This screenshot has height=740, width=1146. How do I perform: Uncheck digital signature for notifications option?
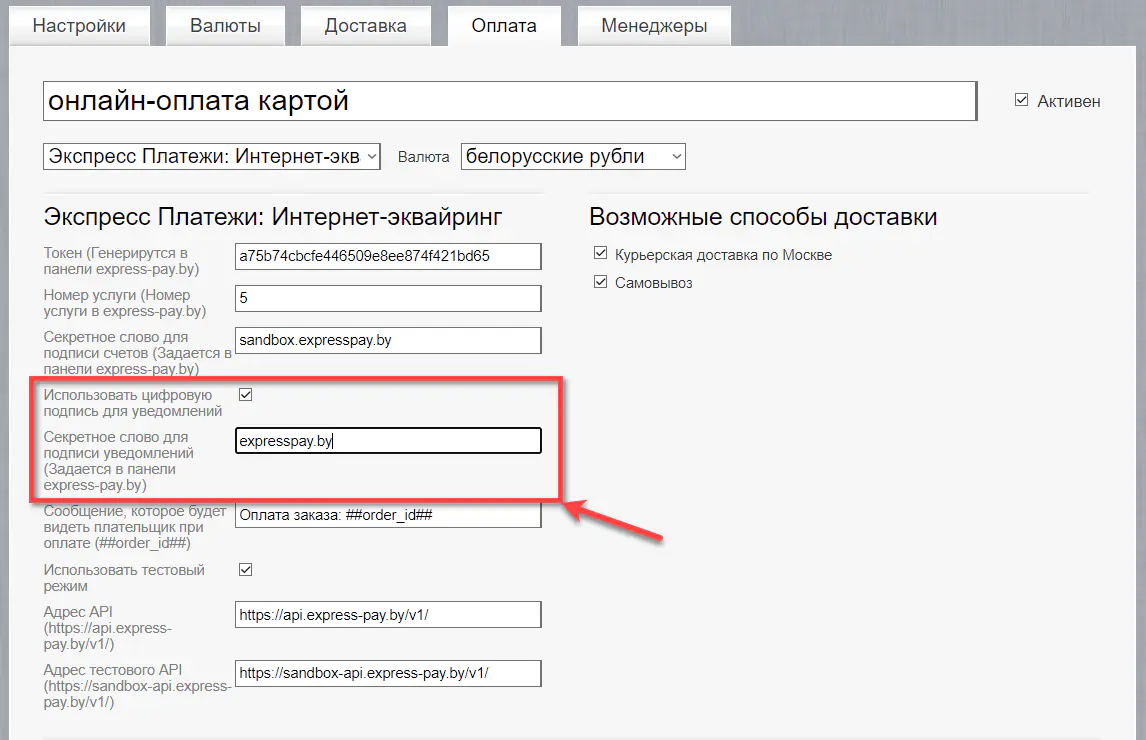tap(245, 394)
